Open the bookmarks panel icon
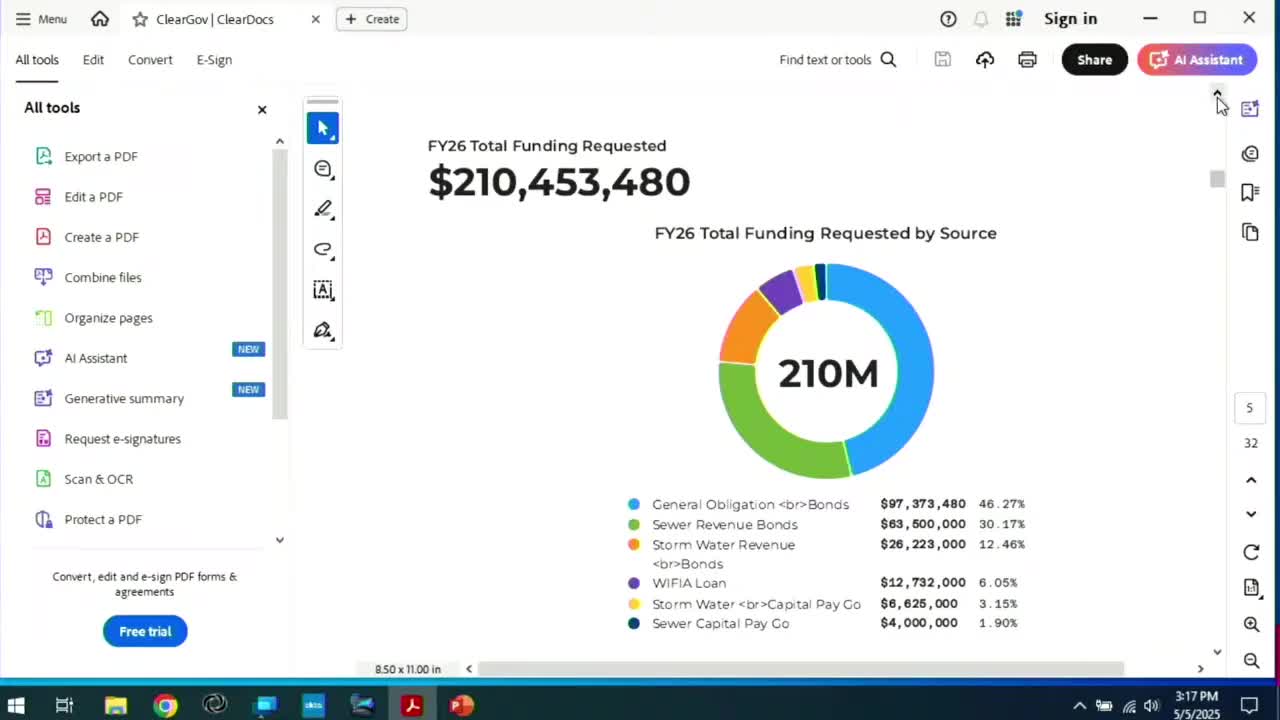This screenshot has height=720, width=1280. (1250, 192)
